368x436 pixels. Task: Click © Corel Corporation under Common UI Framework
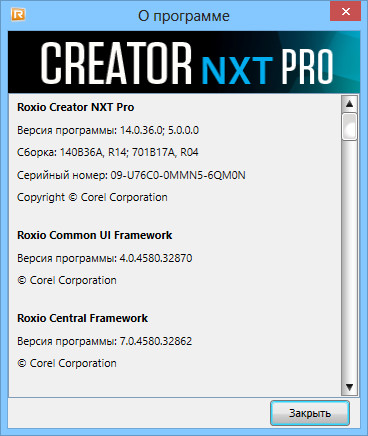pyautogui.click(x=67, y=280)
